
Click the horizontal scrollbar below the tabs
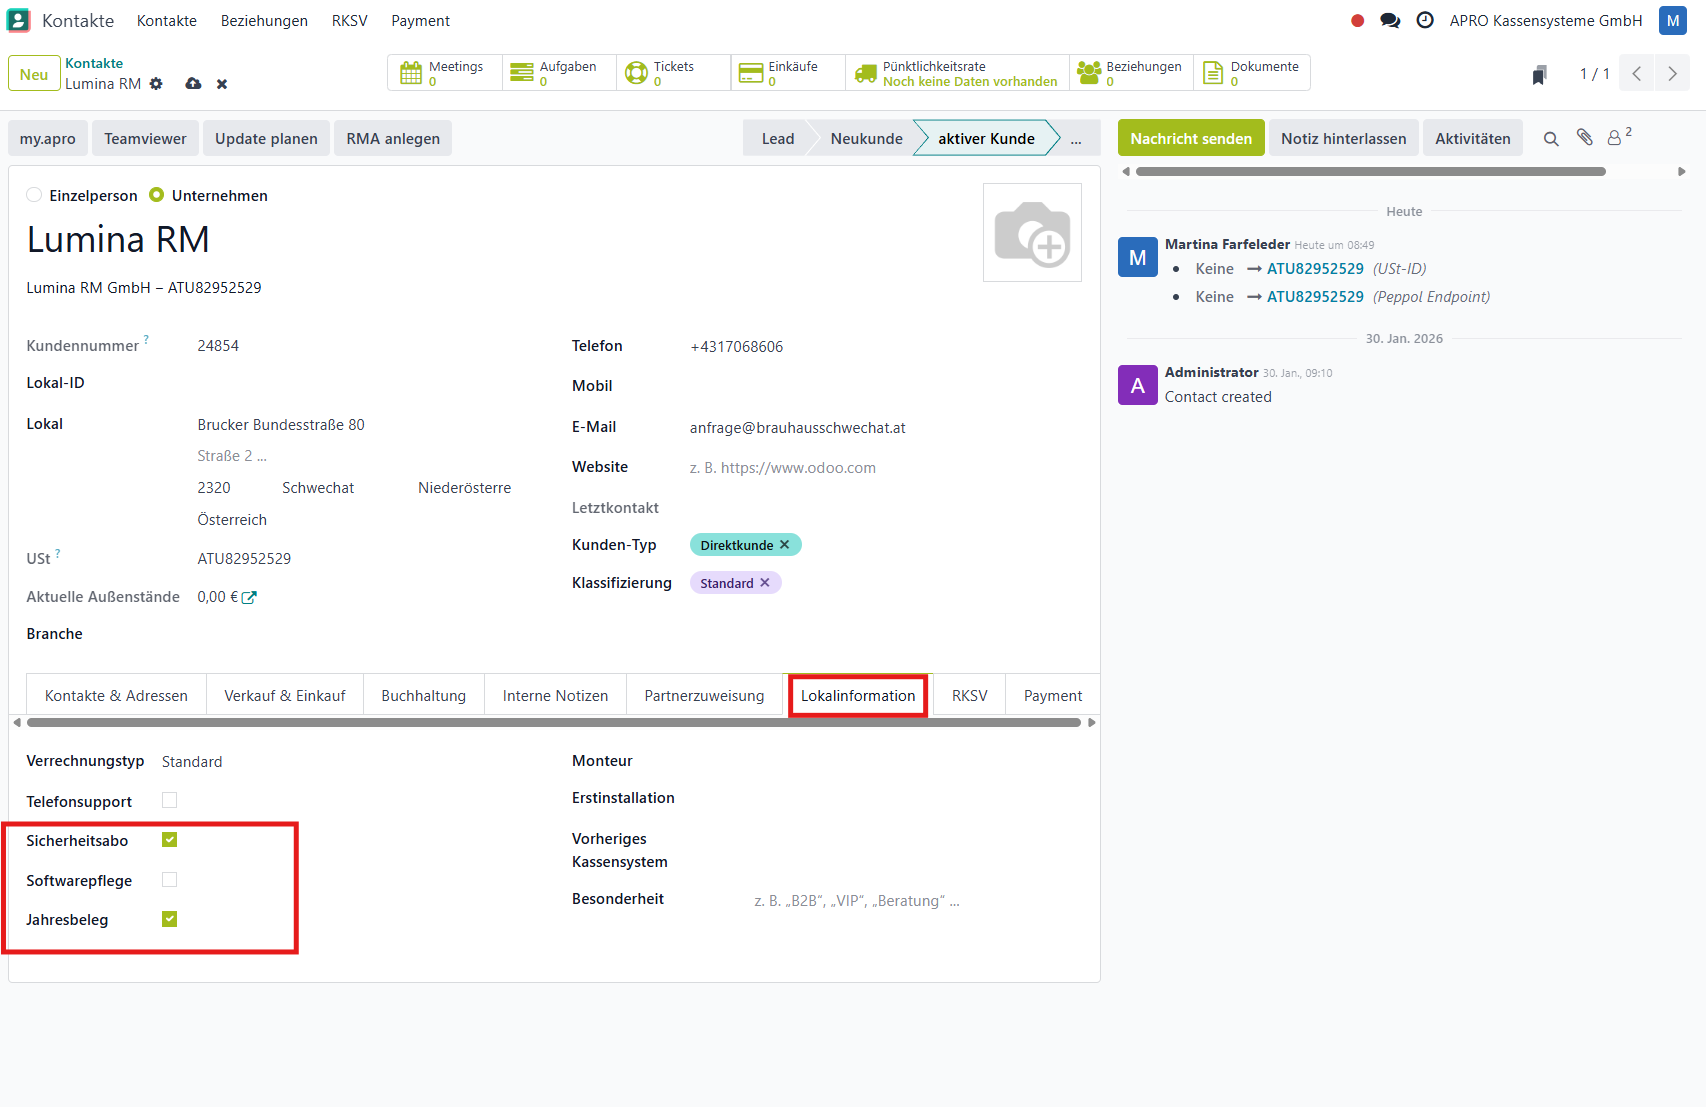pos(553,722)
